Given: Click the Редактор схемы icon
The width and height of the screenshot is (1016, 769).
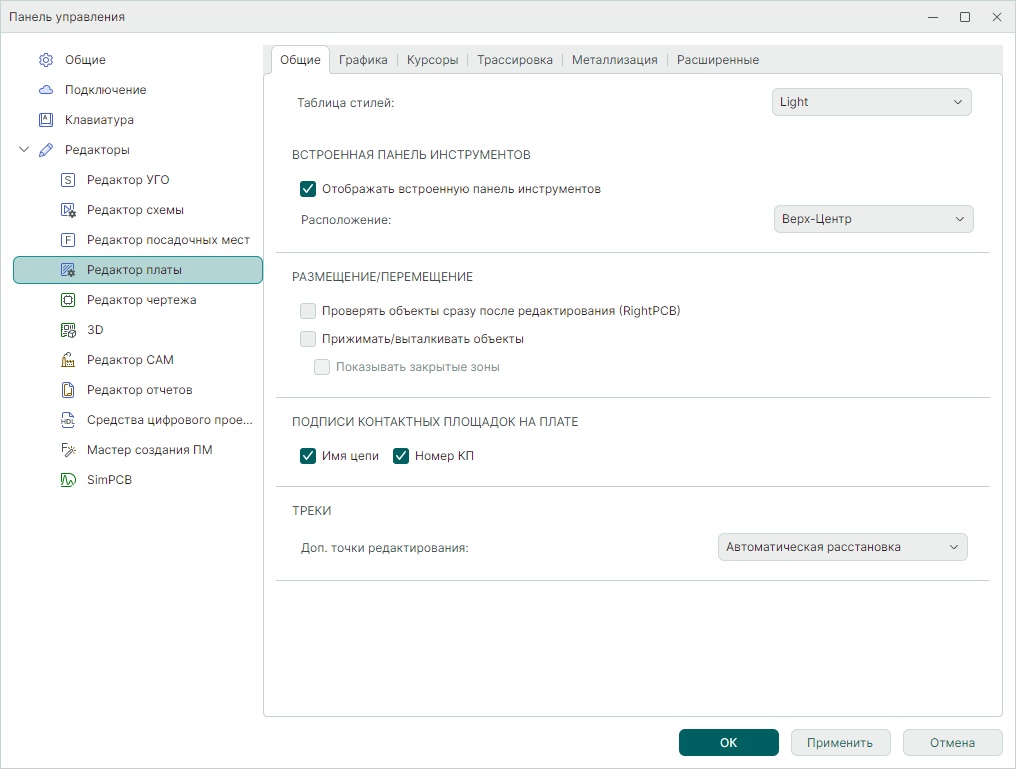Looking at the screenshot, I should point(68,210).
